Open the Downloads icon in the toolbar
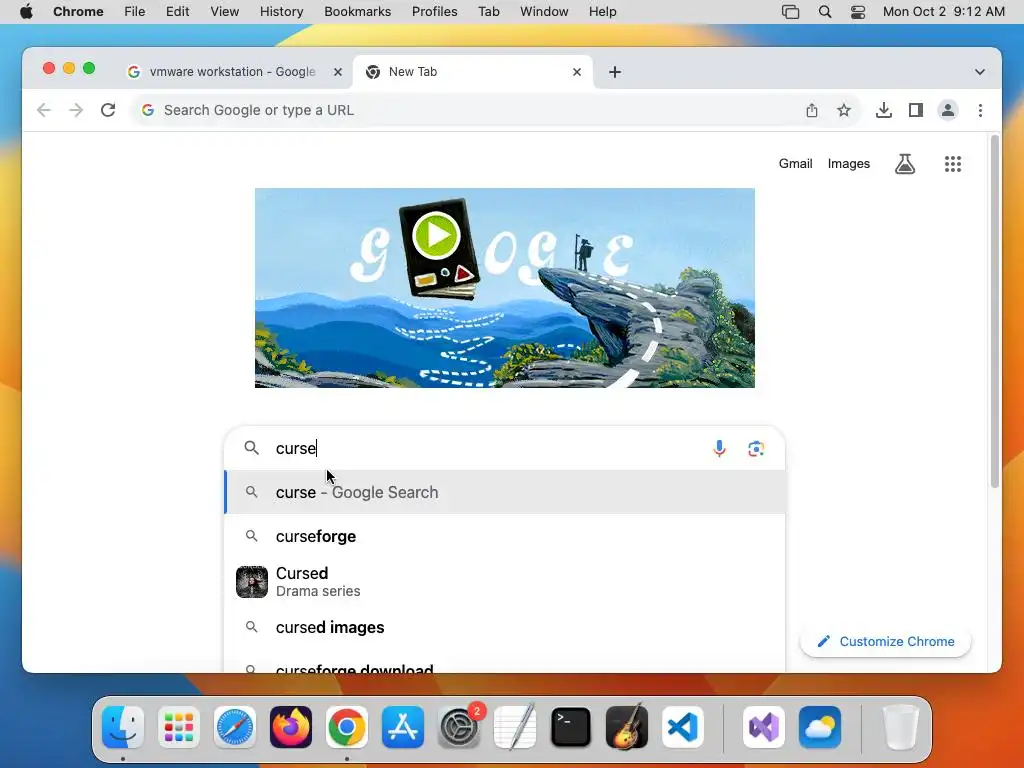 (884, 110)
